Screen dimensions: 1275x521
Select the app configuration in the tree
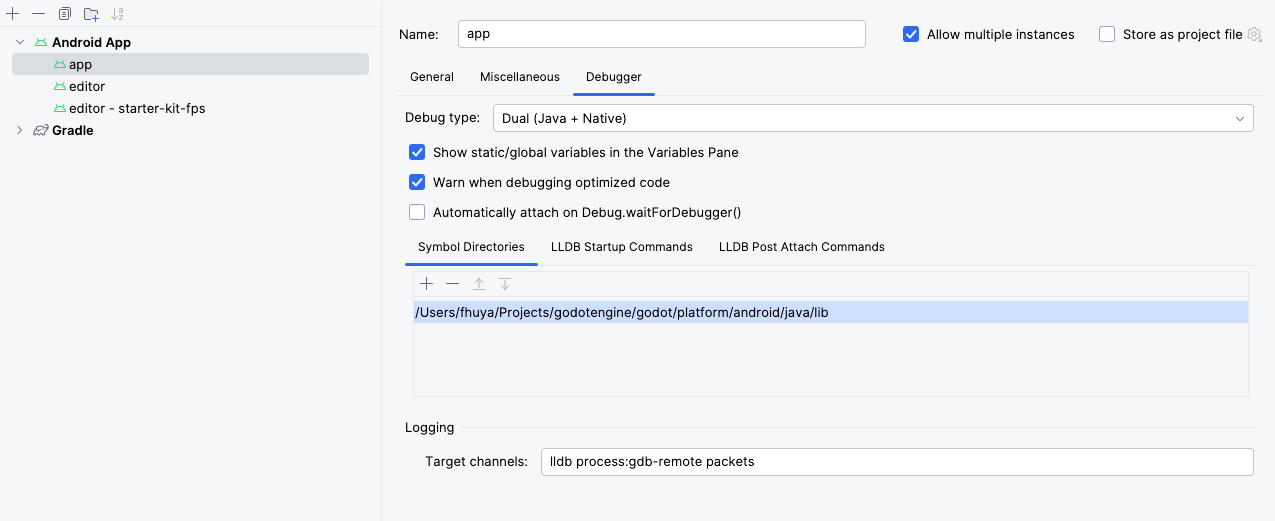tap(190, 65)
